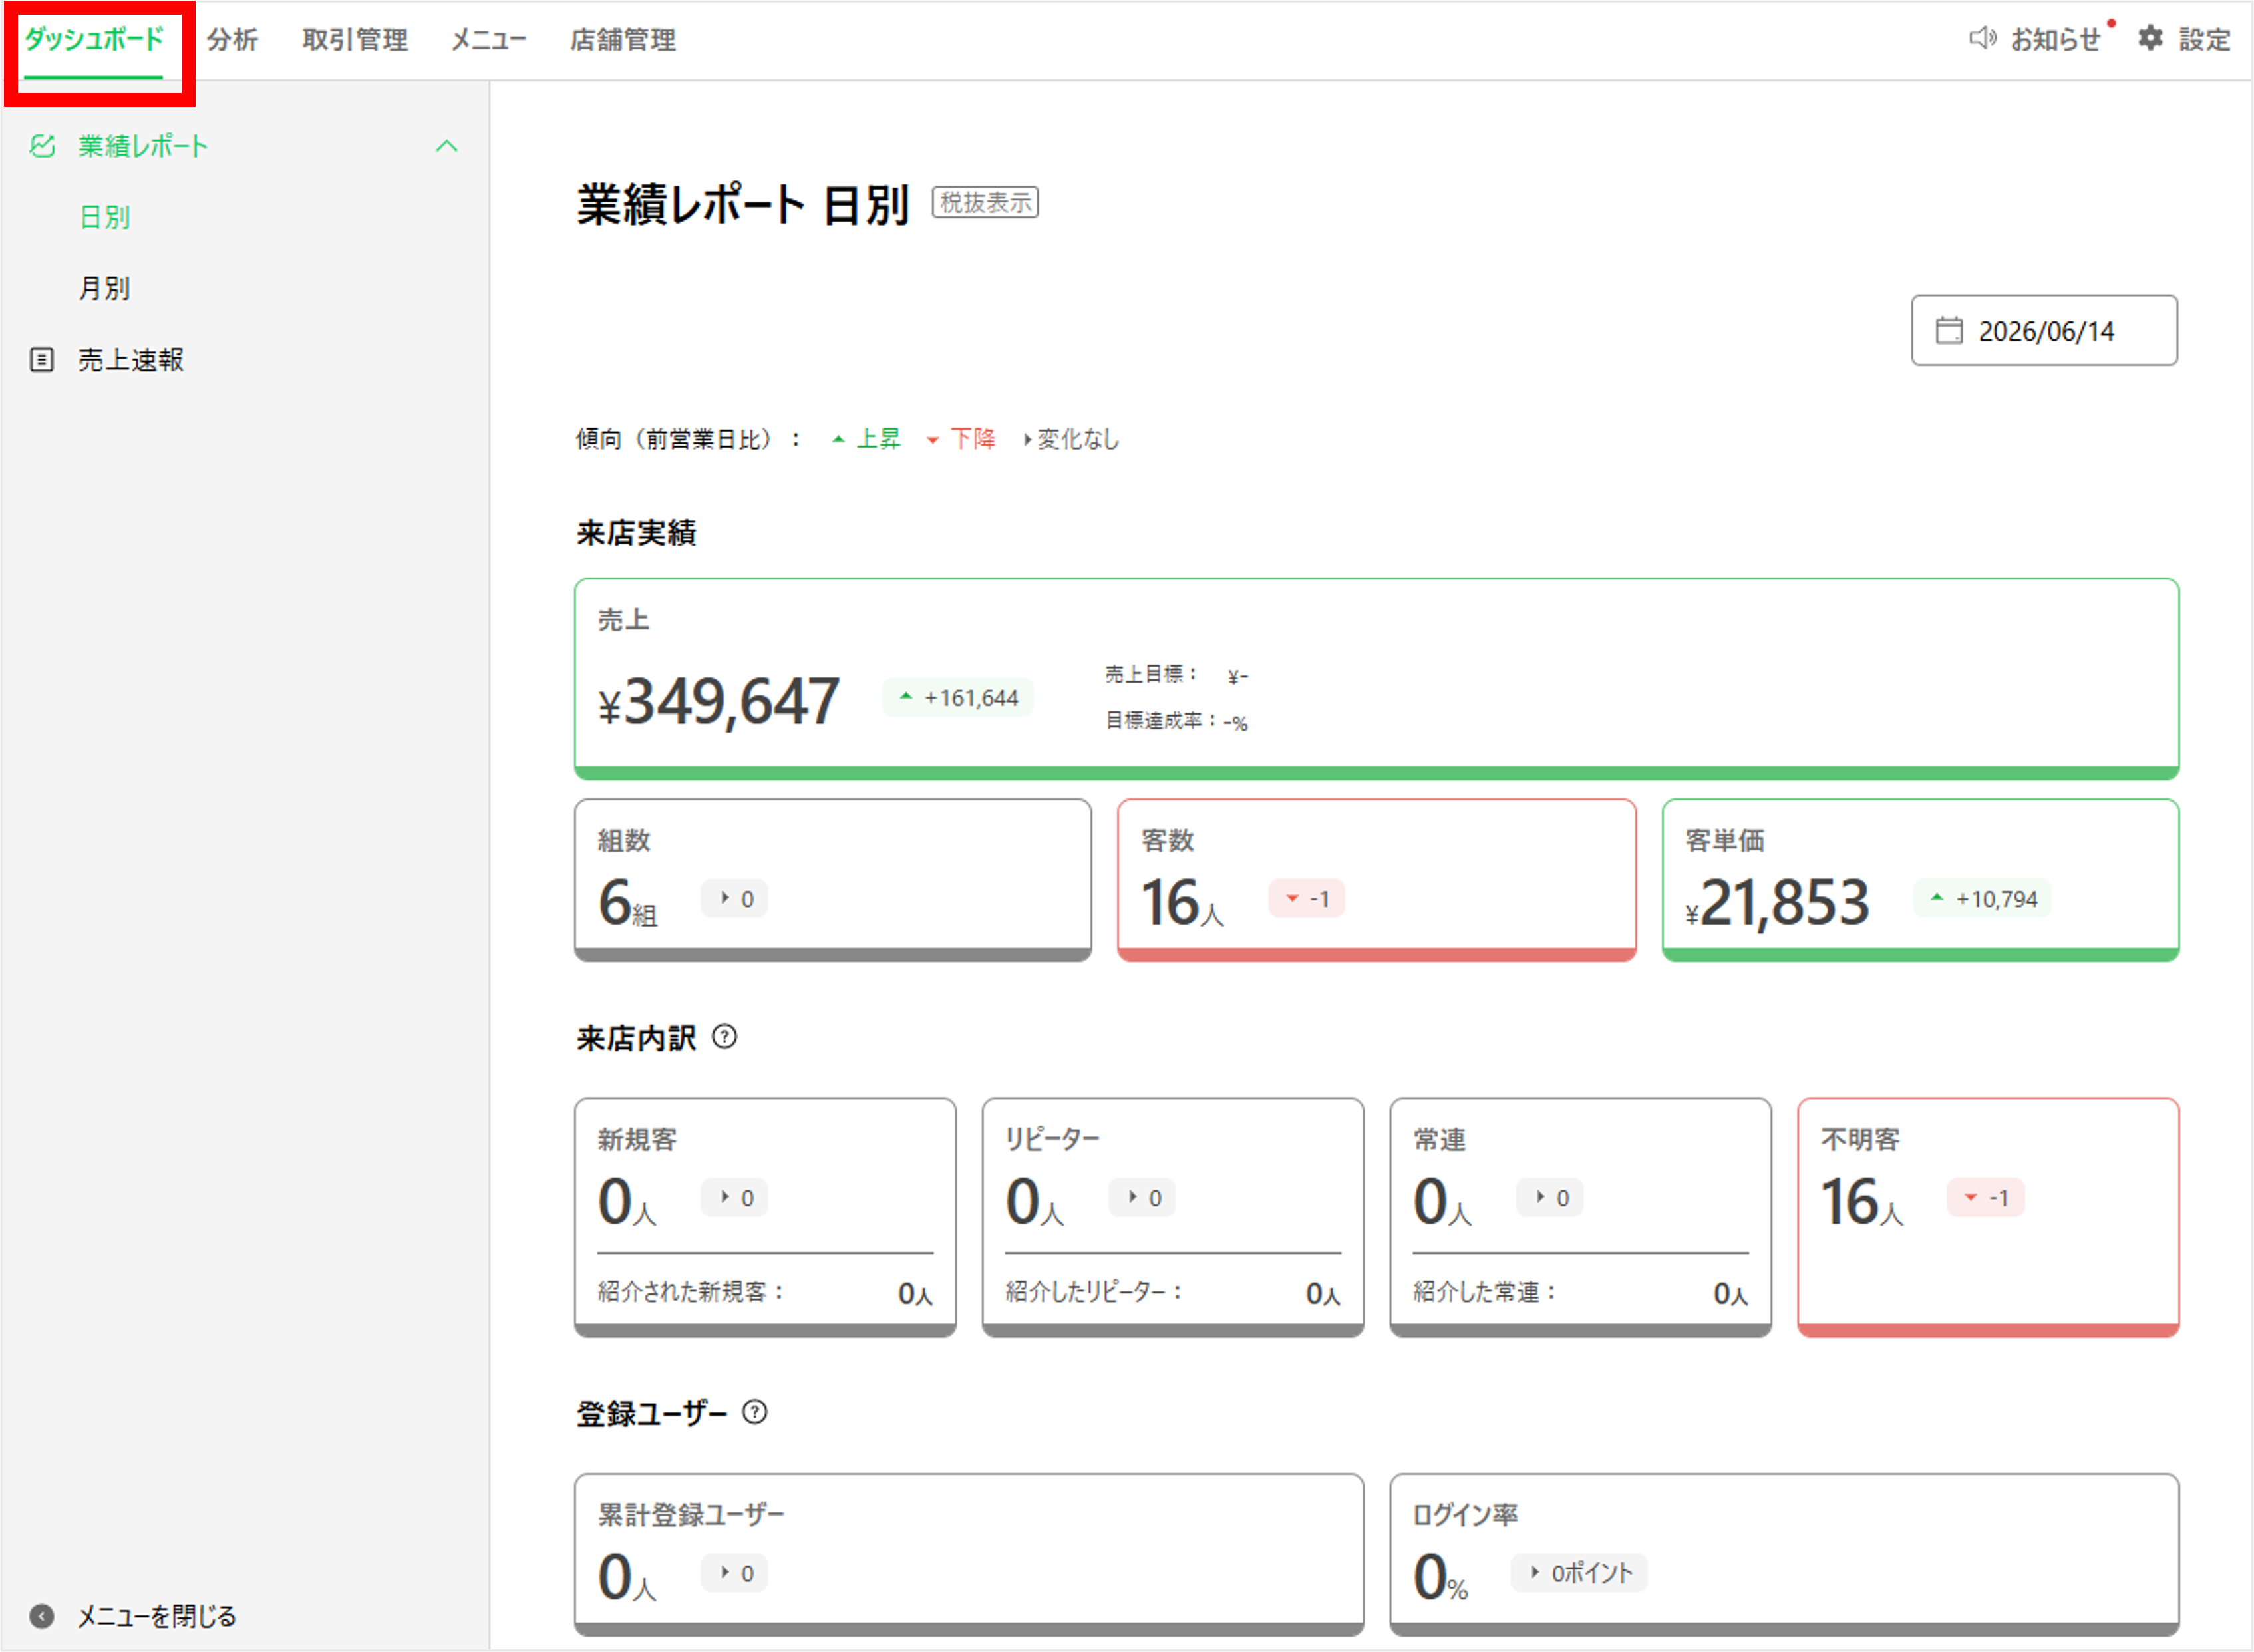Click the calendar icon in date field
The height and width of the screenshot is (1652, 2254).
(1949, 330)
